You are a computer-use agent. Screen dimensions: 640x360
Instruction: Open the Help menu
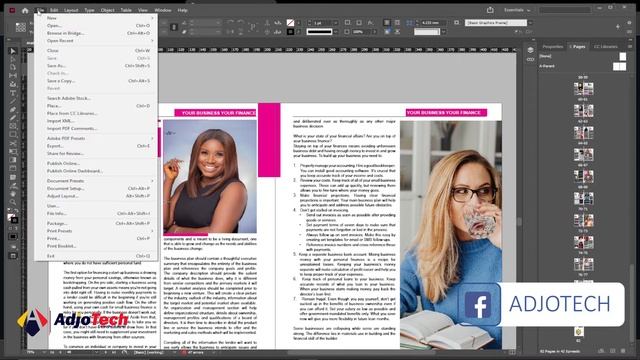[182, 10]
